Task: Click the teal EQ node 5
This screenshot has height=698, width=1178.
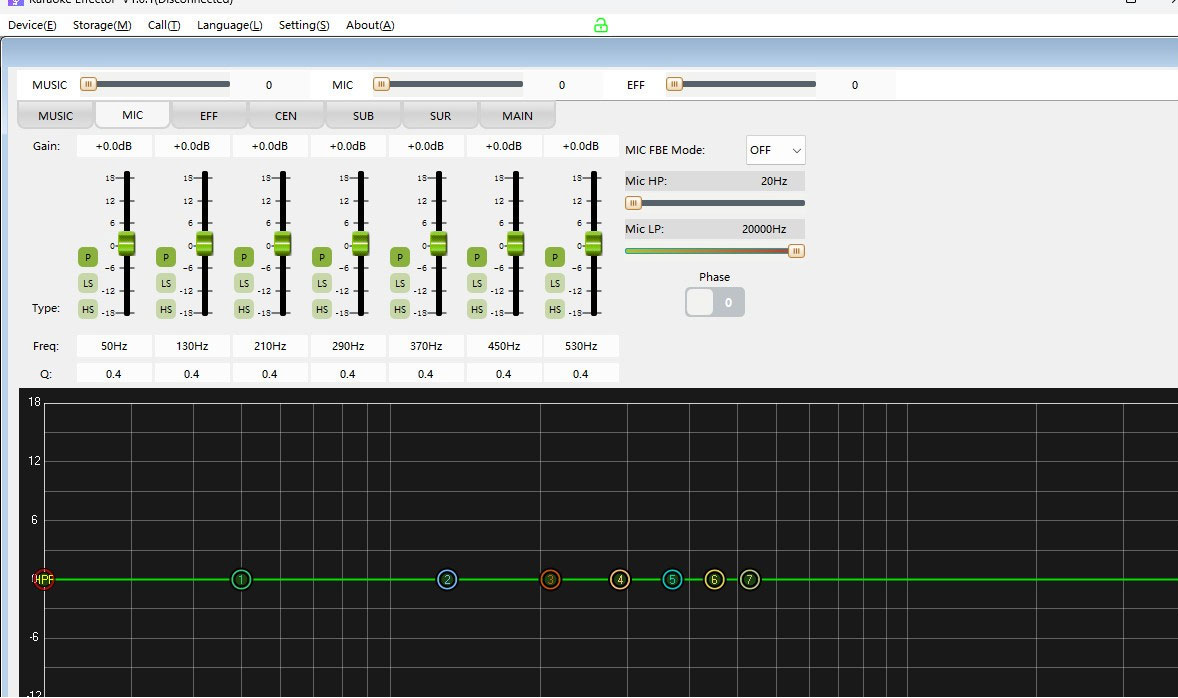Action: 672,579
